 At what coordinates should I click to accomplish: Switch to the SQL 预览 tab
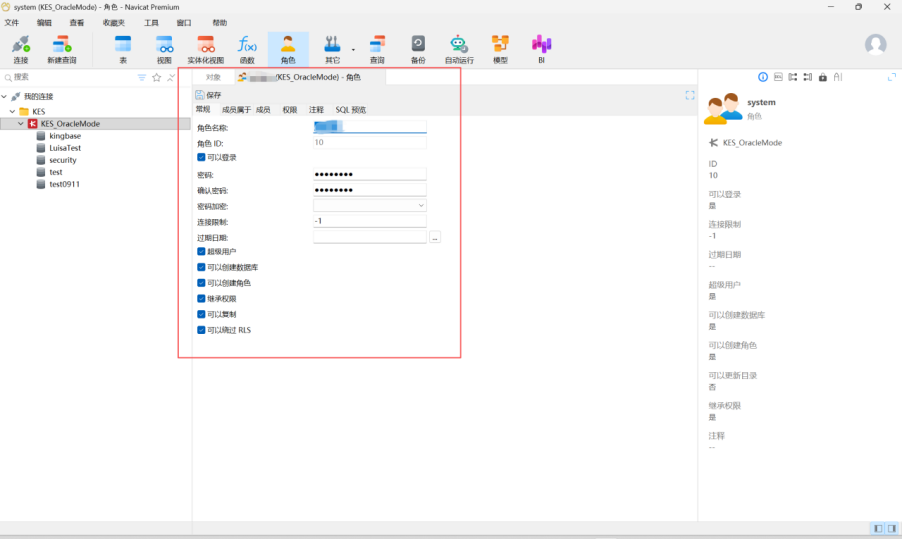click(x=350, y=110)
